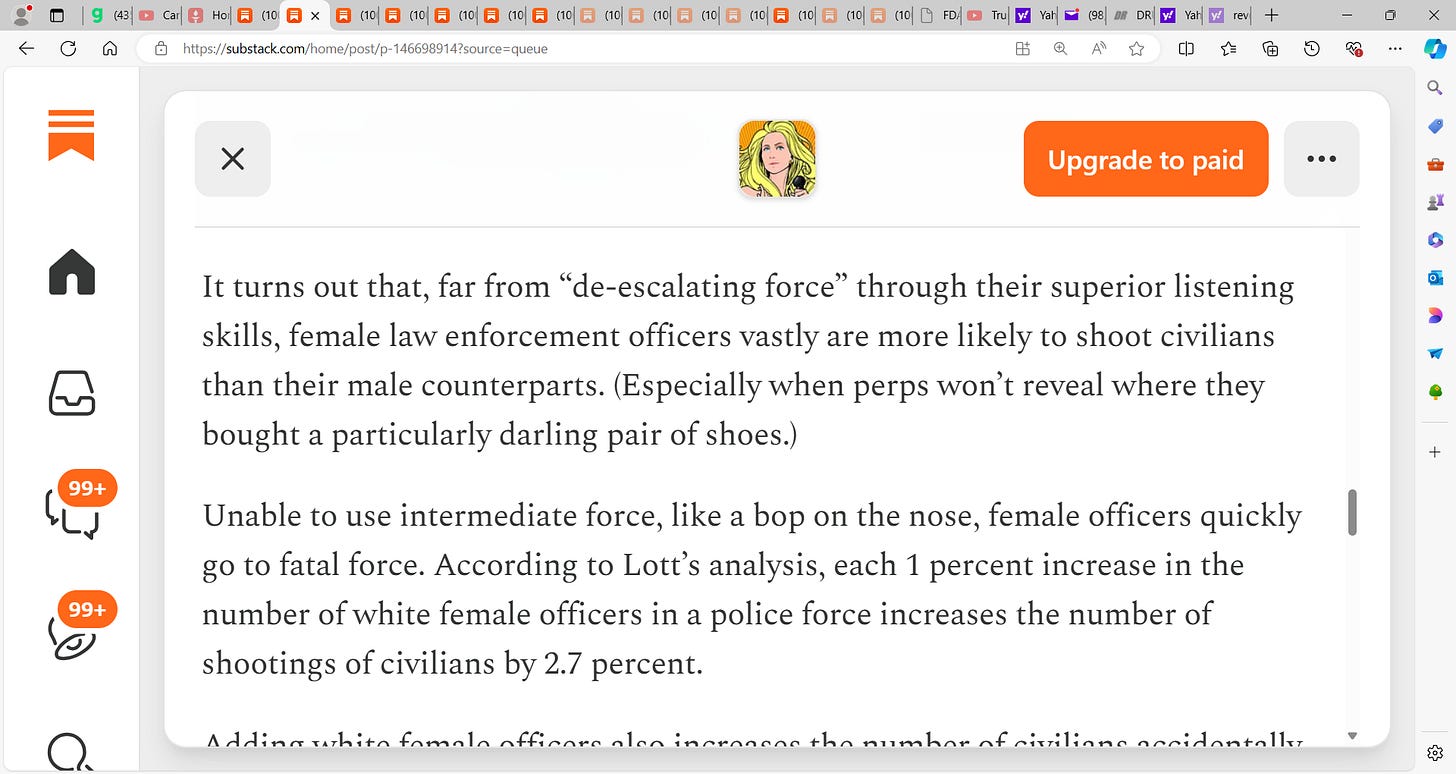The height and width of the screenshot is (774, 1456).
Task: Close the active Substack tab
Action: click(x=316, y=16)
